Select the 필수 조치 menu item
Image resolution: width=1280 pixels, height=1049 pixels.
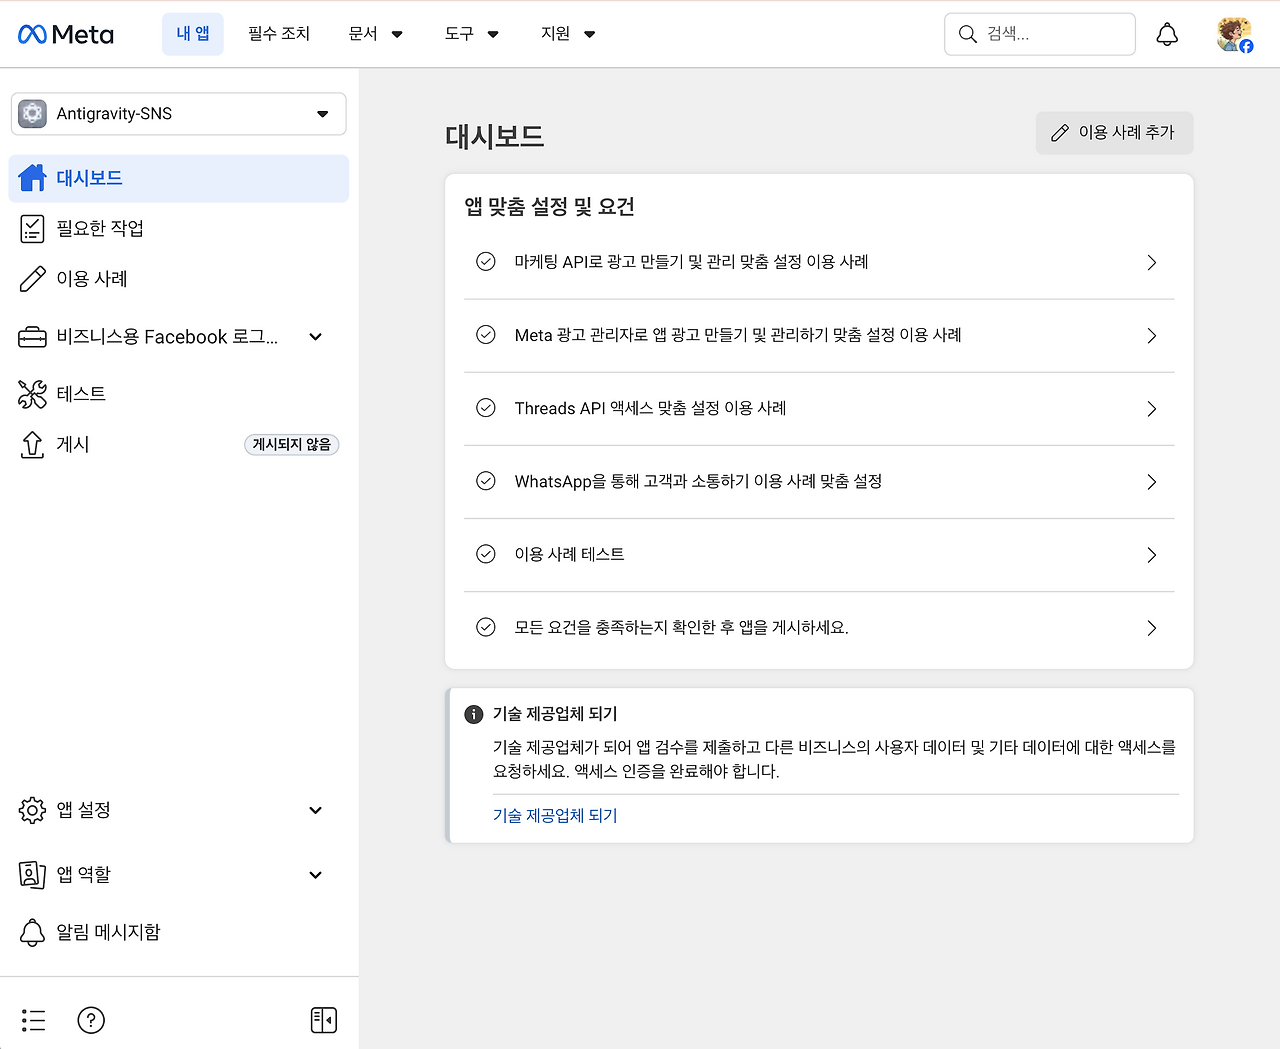pyautogui.click(x=279, y=34)
